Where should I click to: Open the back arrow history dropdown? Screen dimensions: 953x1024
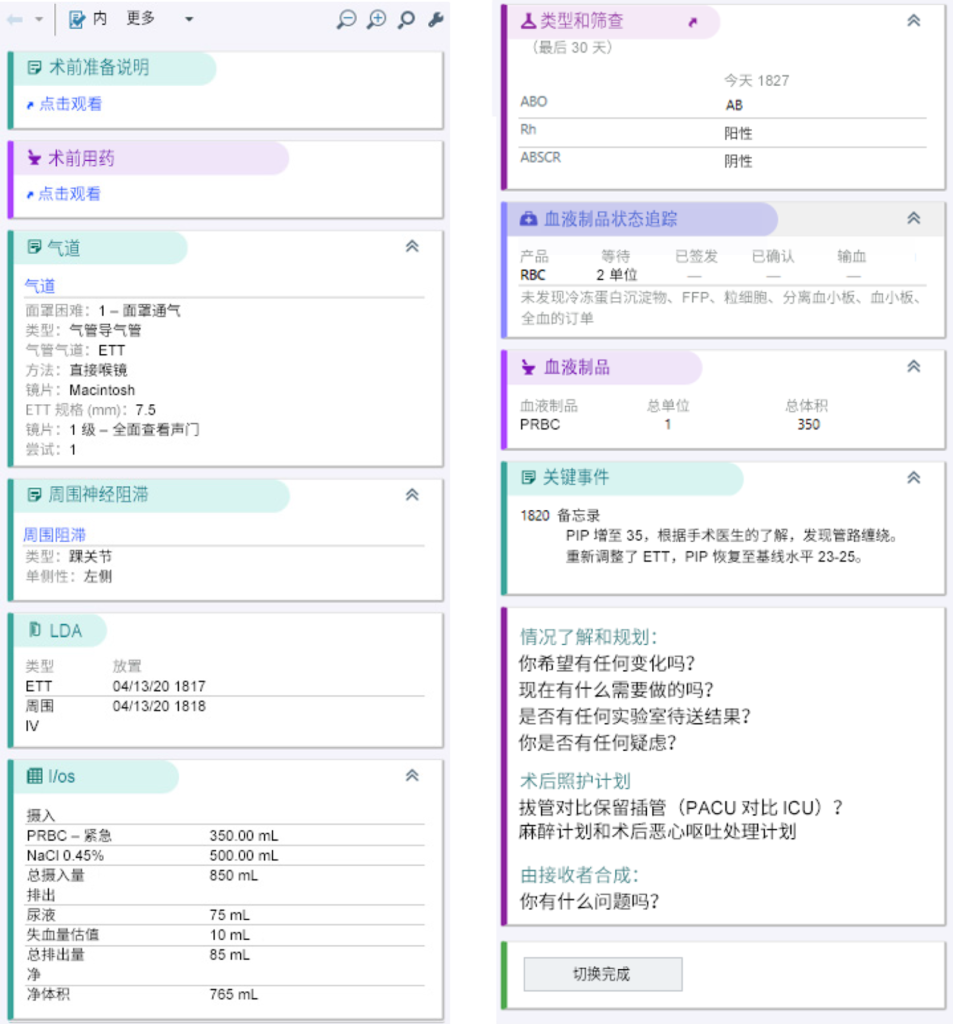click(x=39, y=20)
